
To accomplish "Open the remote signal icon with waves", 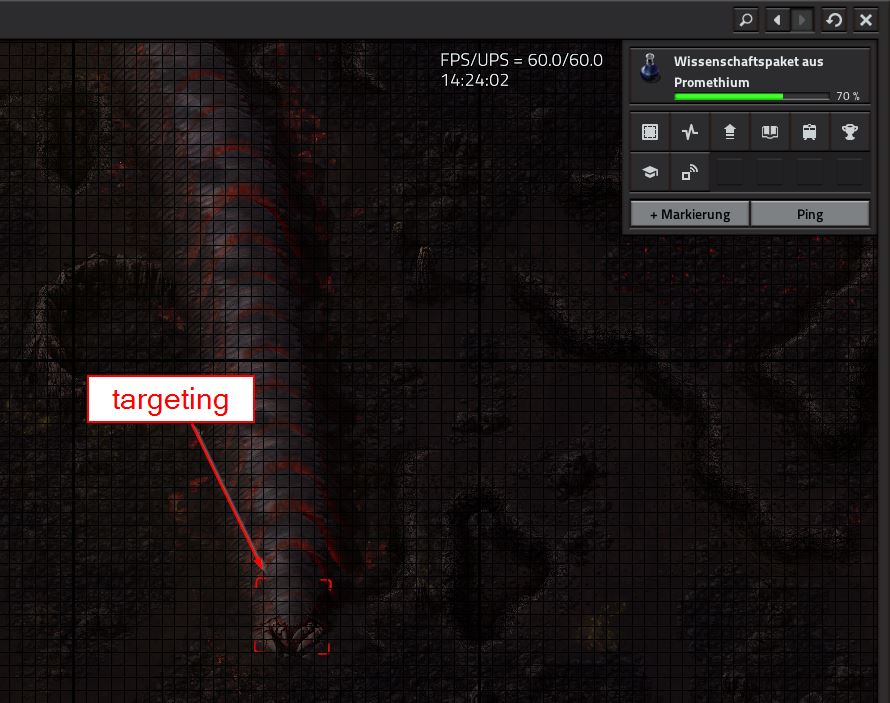I will tap(690, 172).
